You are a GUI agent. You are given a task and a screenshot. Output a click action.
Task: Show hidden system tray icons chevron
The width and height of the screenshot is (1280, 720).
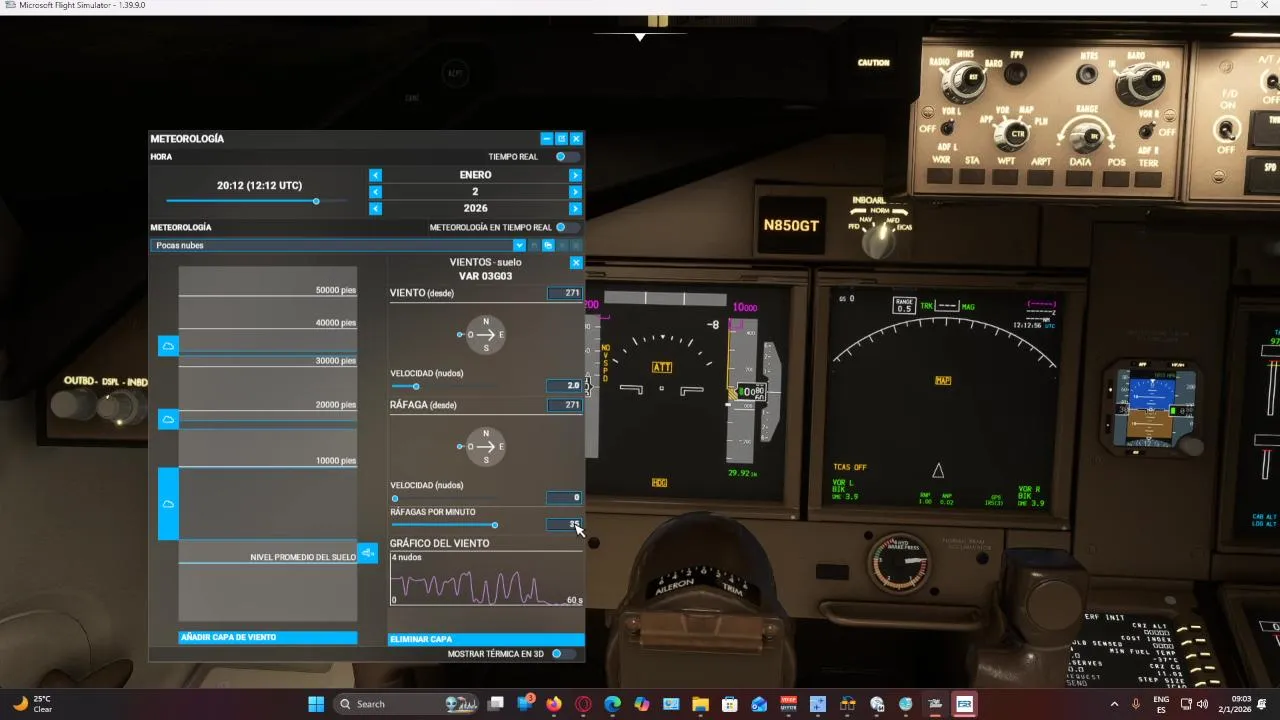click(1115, 704)
